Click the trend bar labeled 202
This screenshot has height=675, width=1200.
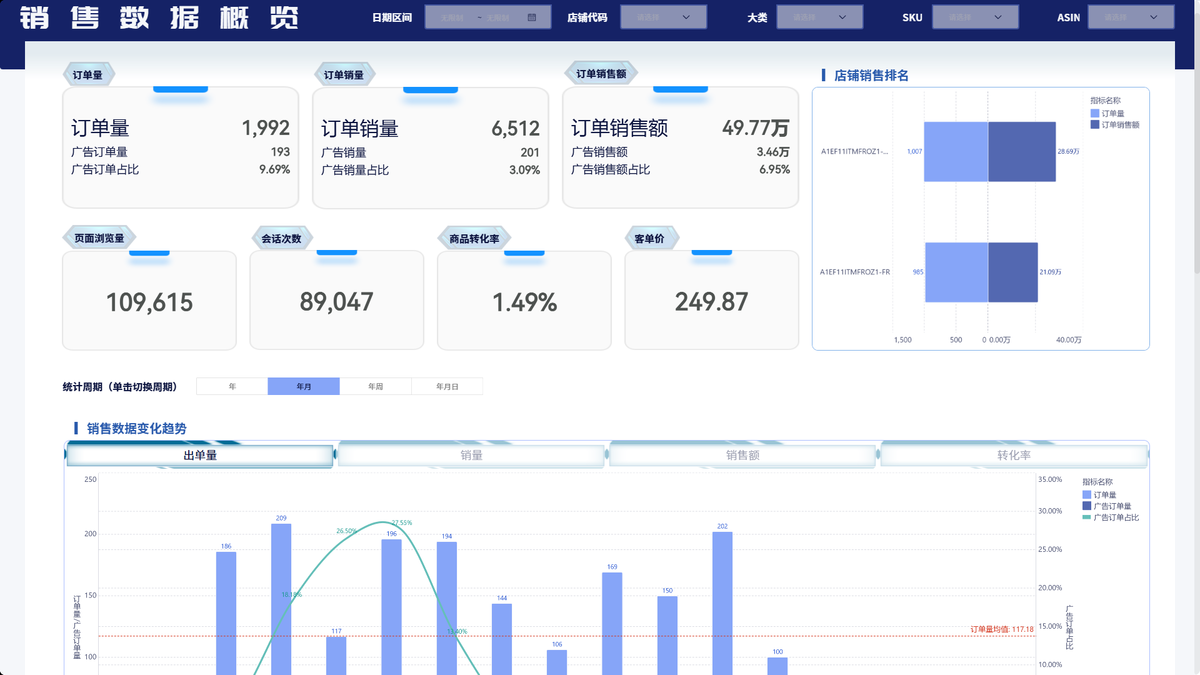tap(722, 603)
